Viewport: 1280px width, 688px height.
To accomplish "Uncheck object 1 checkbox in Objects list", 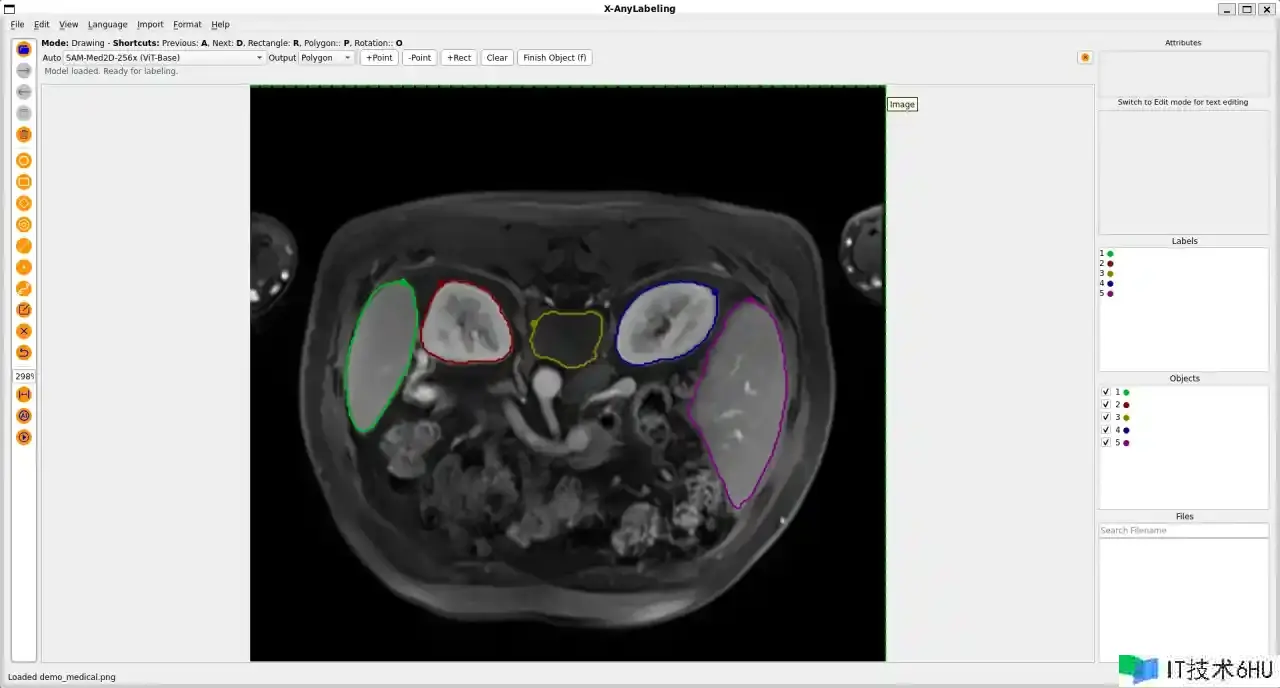I will 1106,392.
